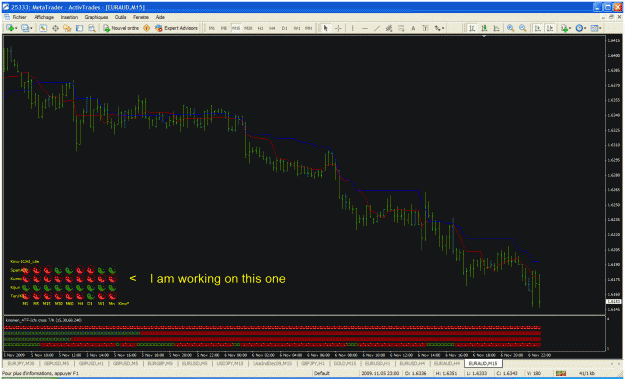Screen dimensions: 625x379
Task: Expand the Profiles dropdown arrow
Action: click(x=31, y=28)
